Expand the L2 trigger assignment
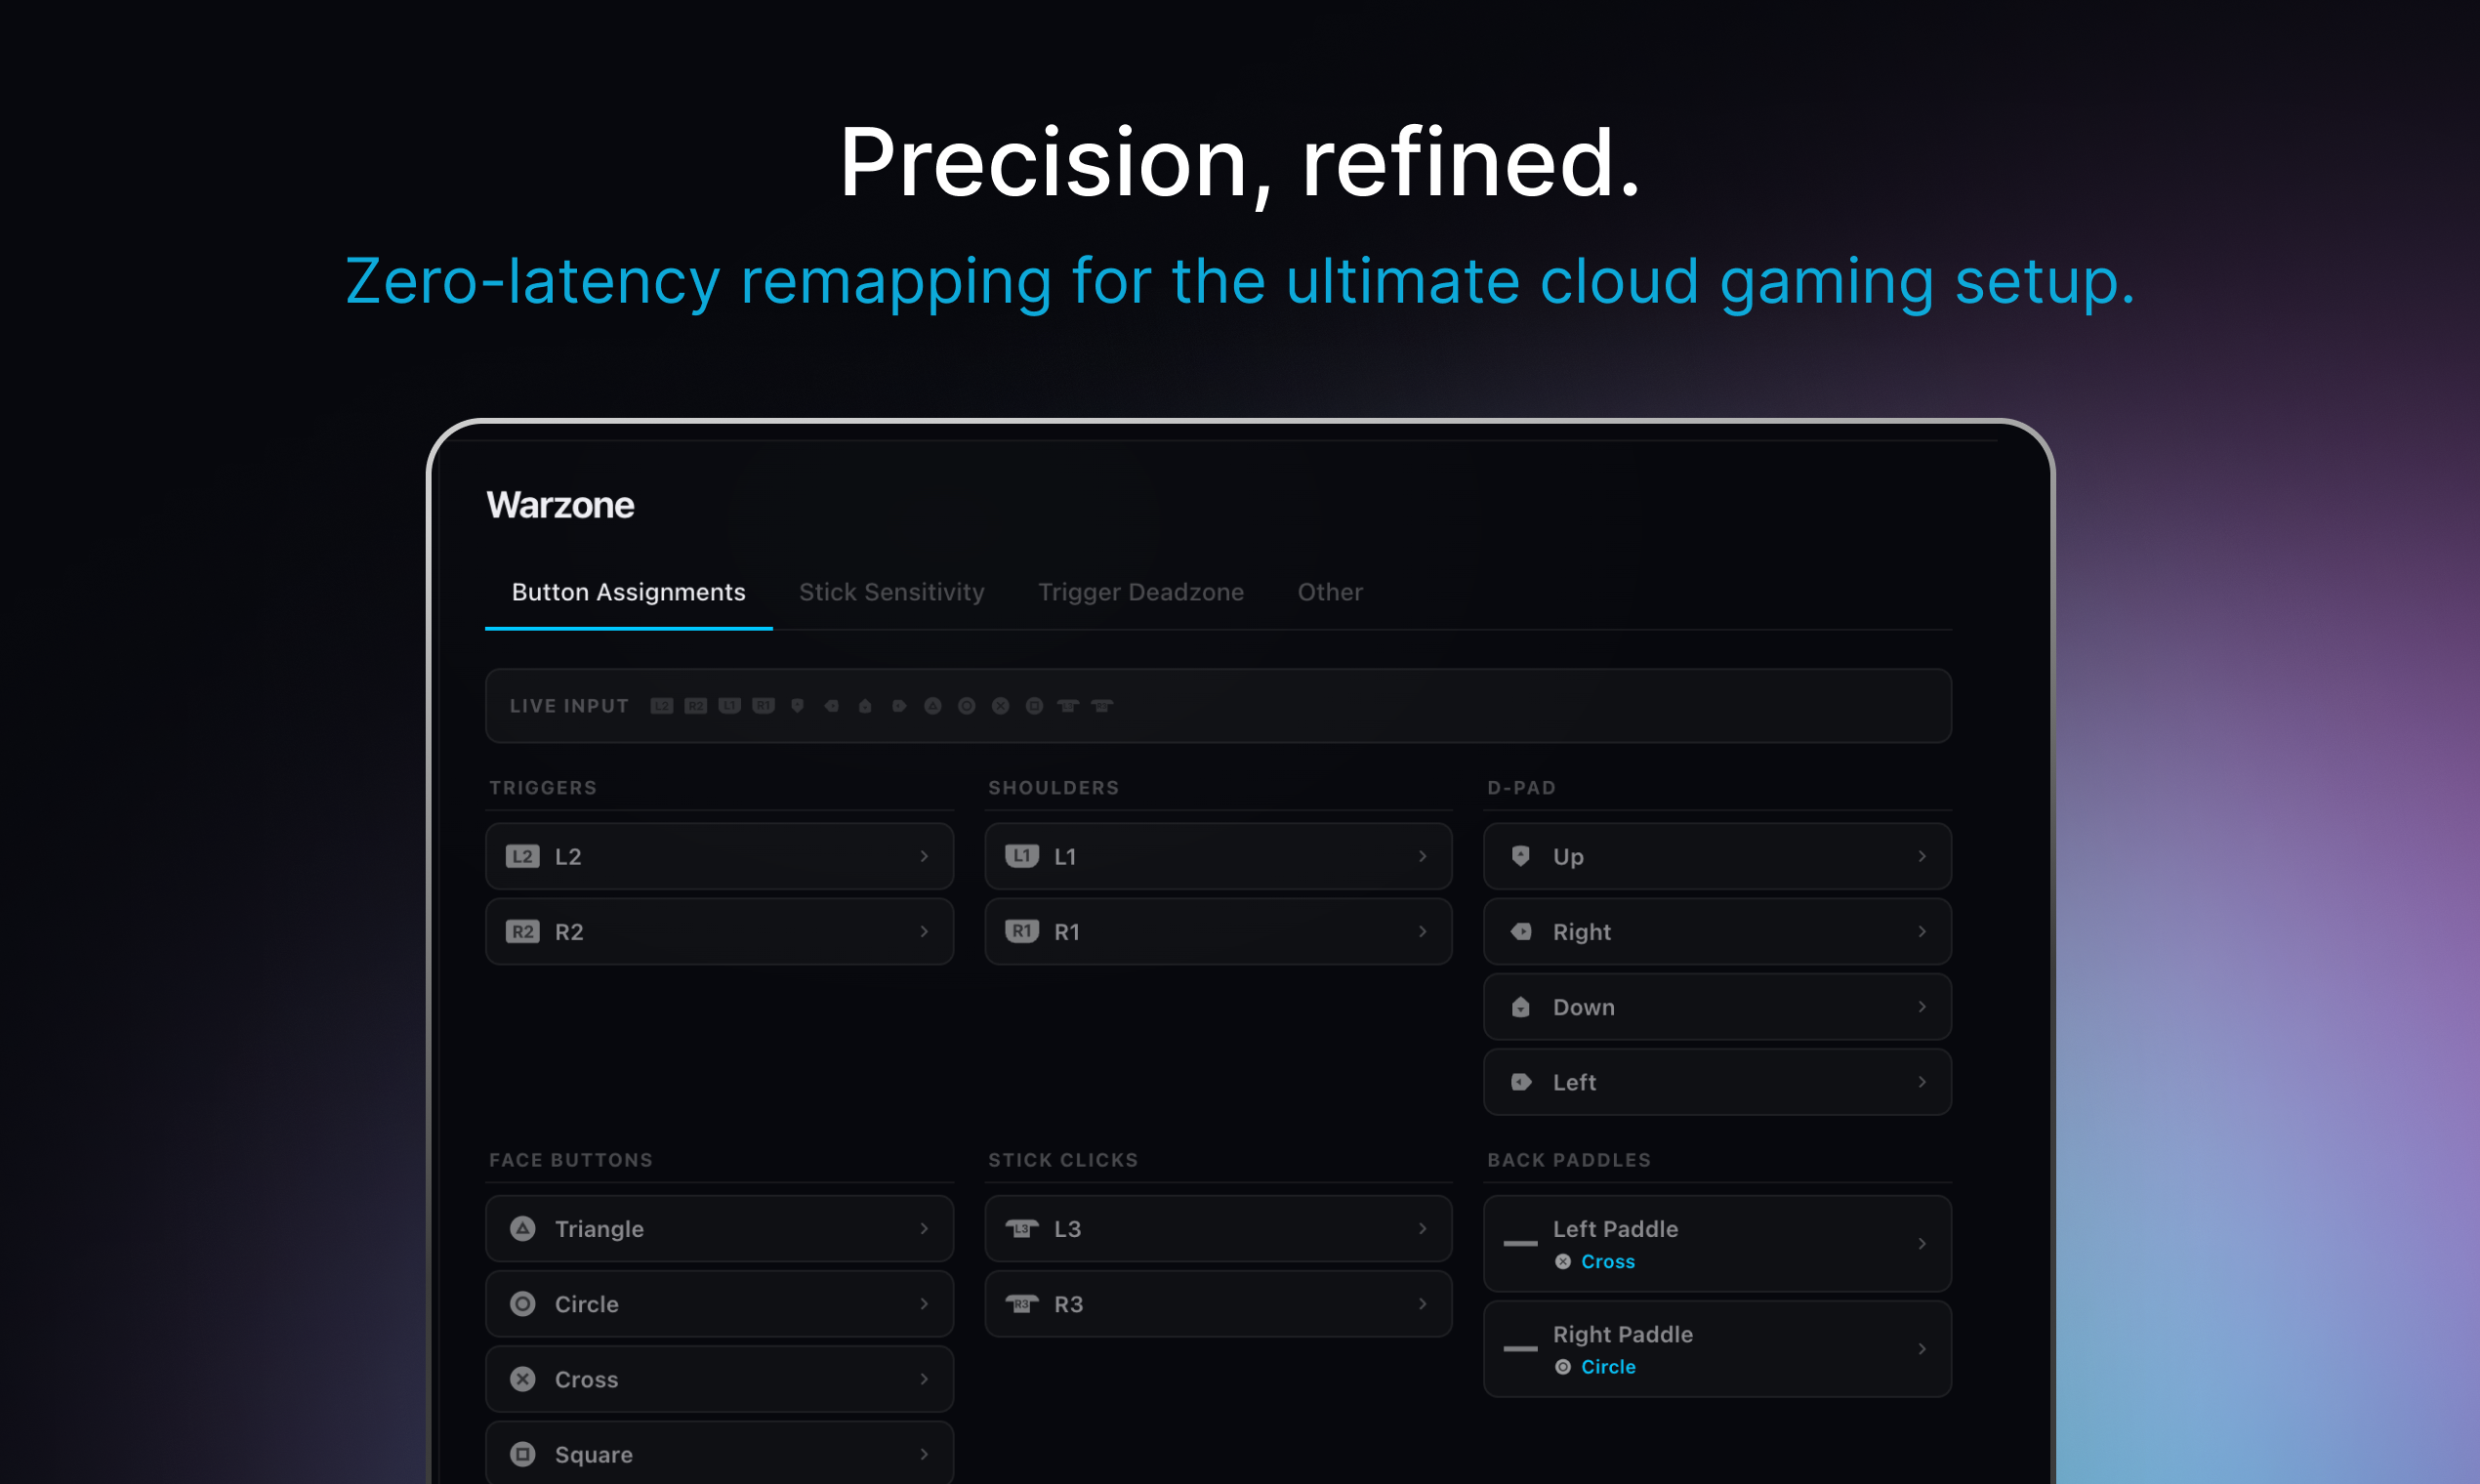2480x1484 pixels. tap(719, 856)
